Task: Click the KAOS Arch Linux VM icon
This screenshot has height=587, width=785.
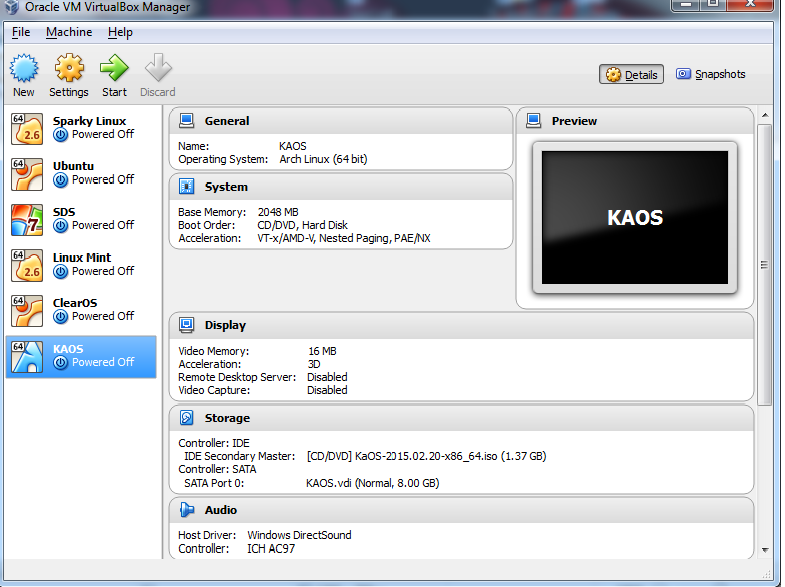Action: coord(27,357)
